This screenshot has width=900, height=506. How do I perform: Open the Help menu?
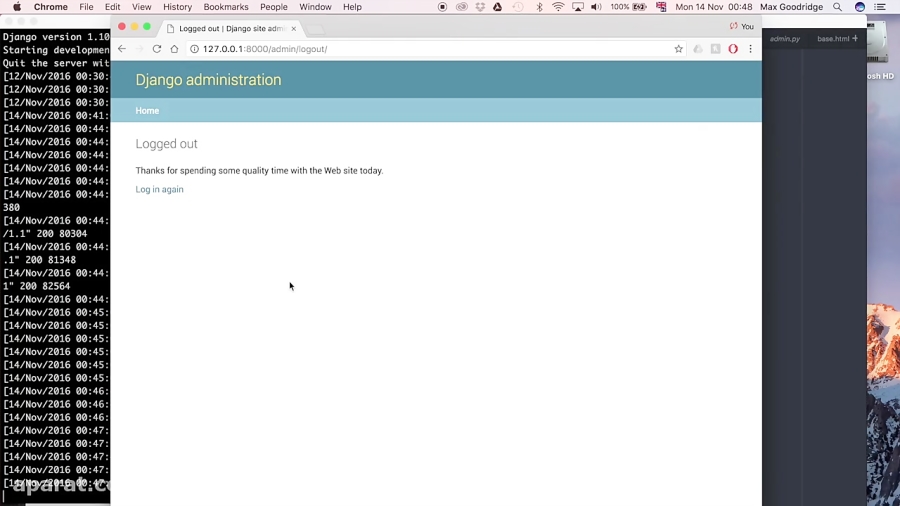pos(352,7)
